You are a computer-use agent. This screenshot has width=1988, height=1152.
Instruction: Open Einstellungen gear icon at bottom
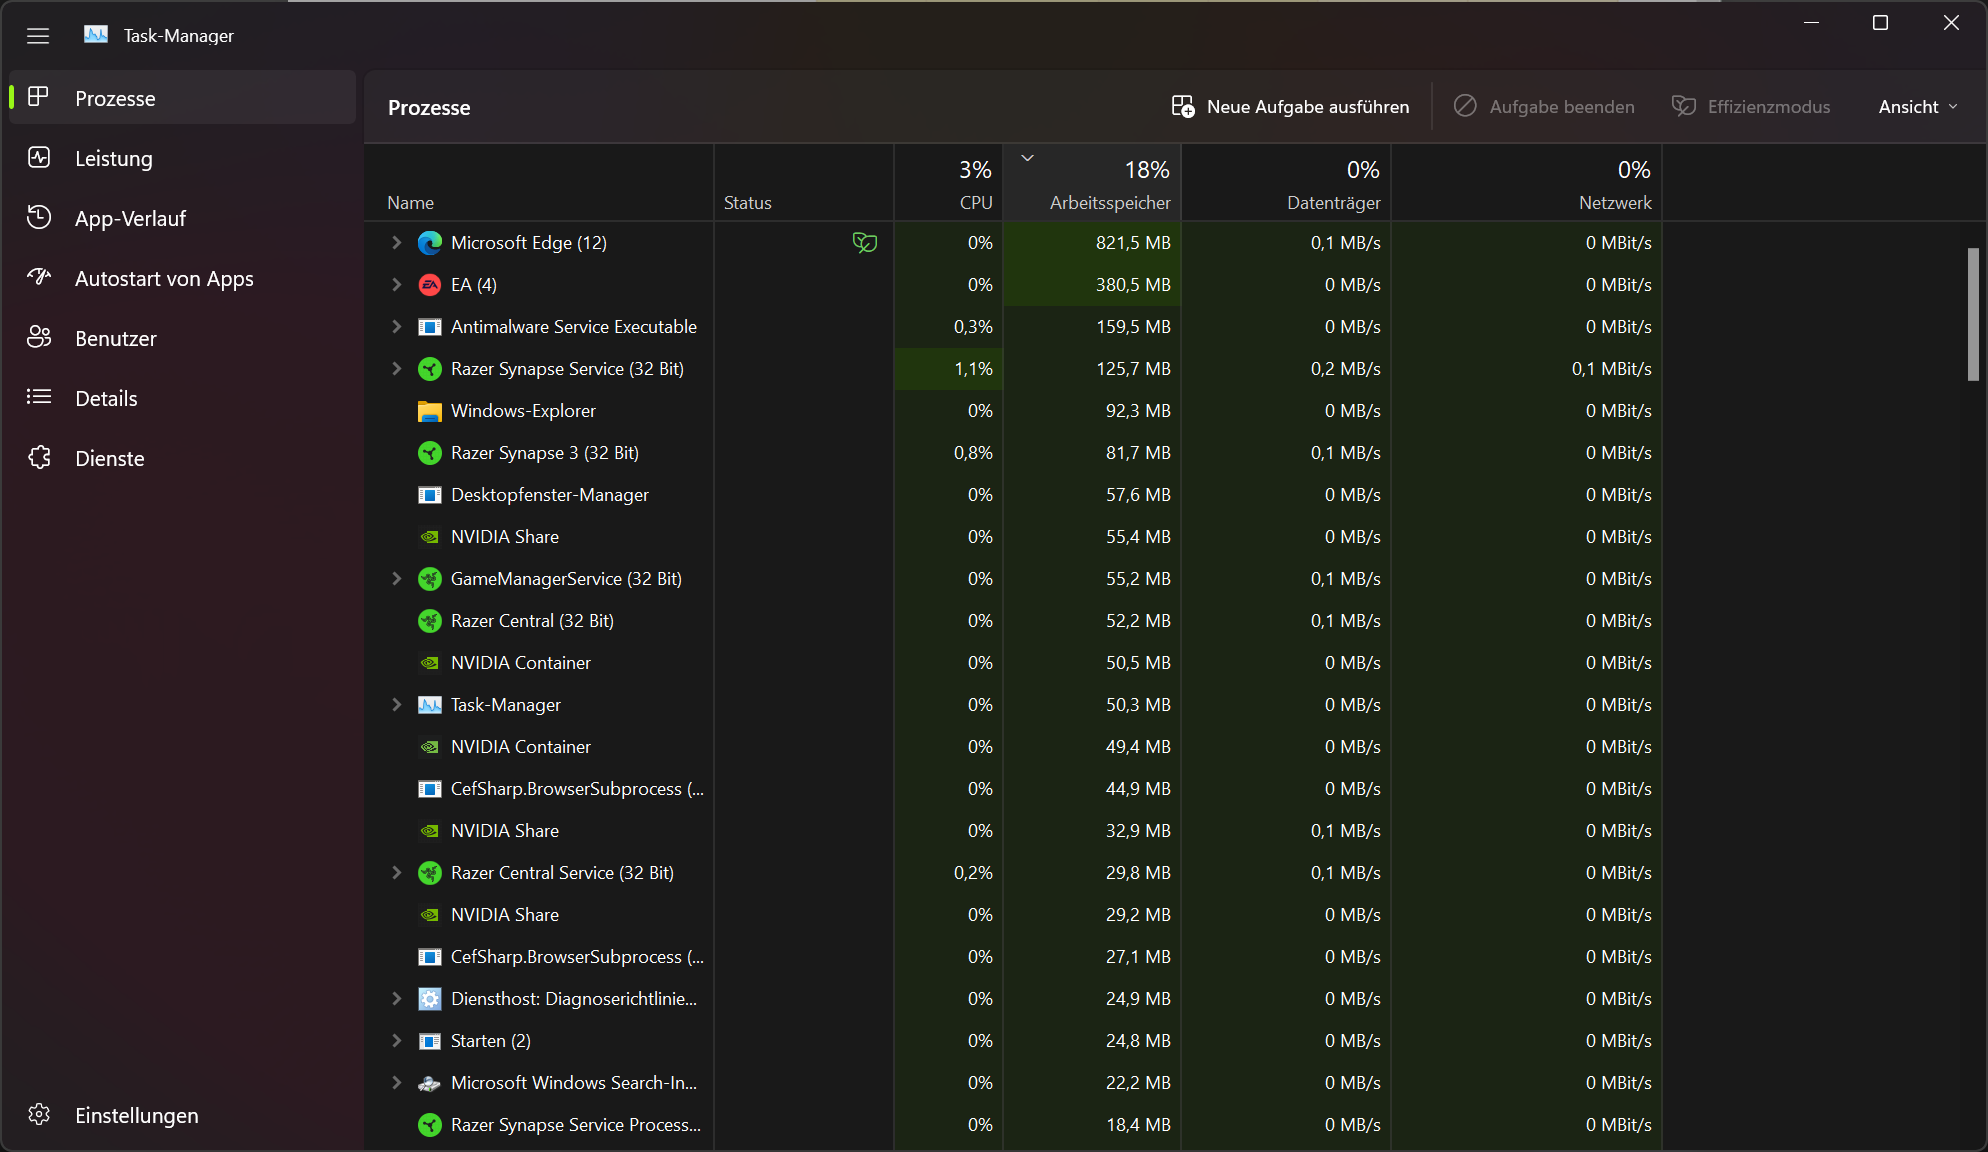click(x=39, y=1114)
